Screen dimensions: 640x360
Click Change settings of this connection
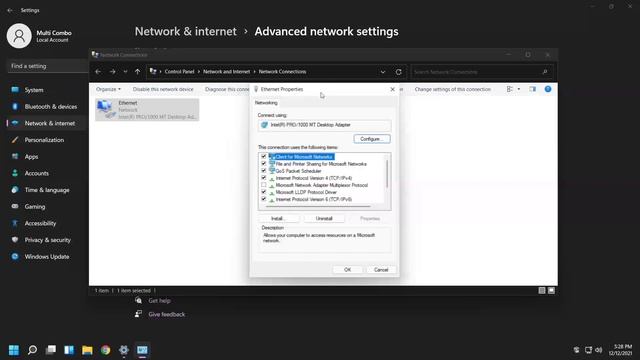(453, 89)
